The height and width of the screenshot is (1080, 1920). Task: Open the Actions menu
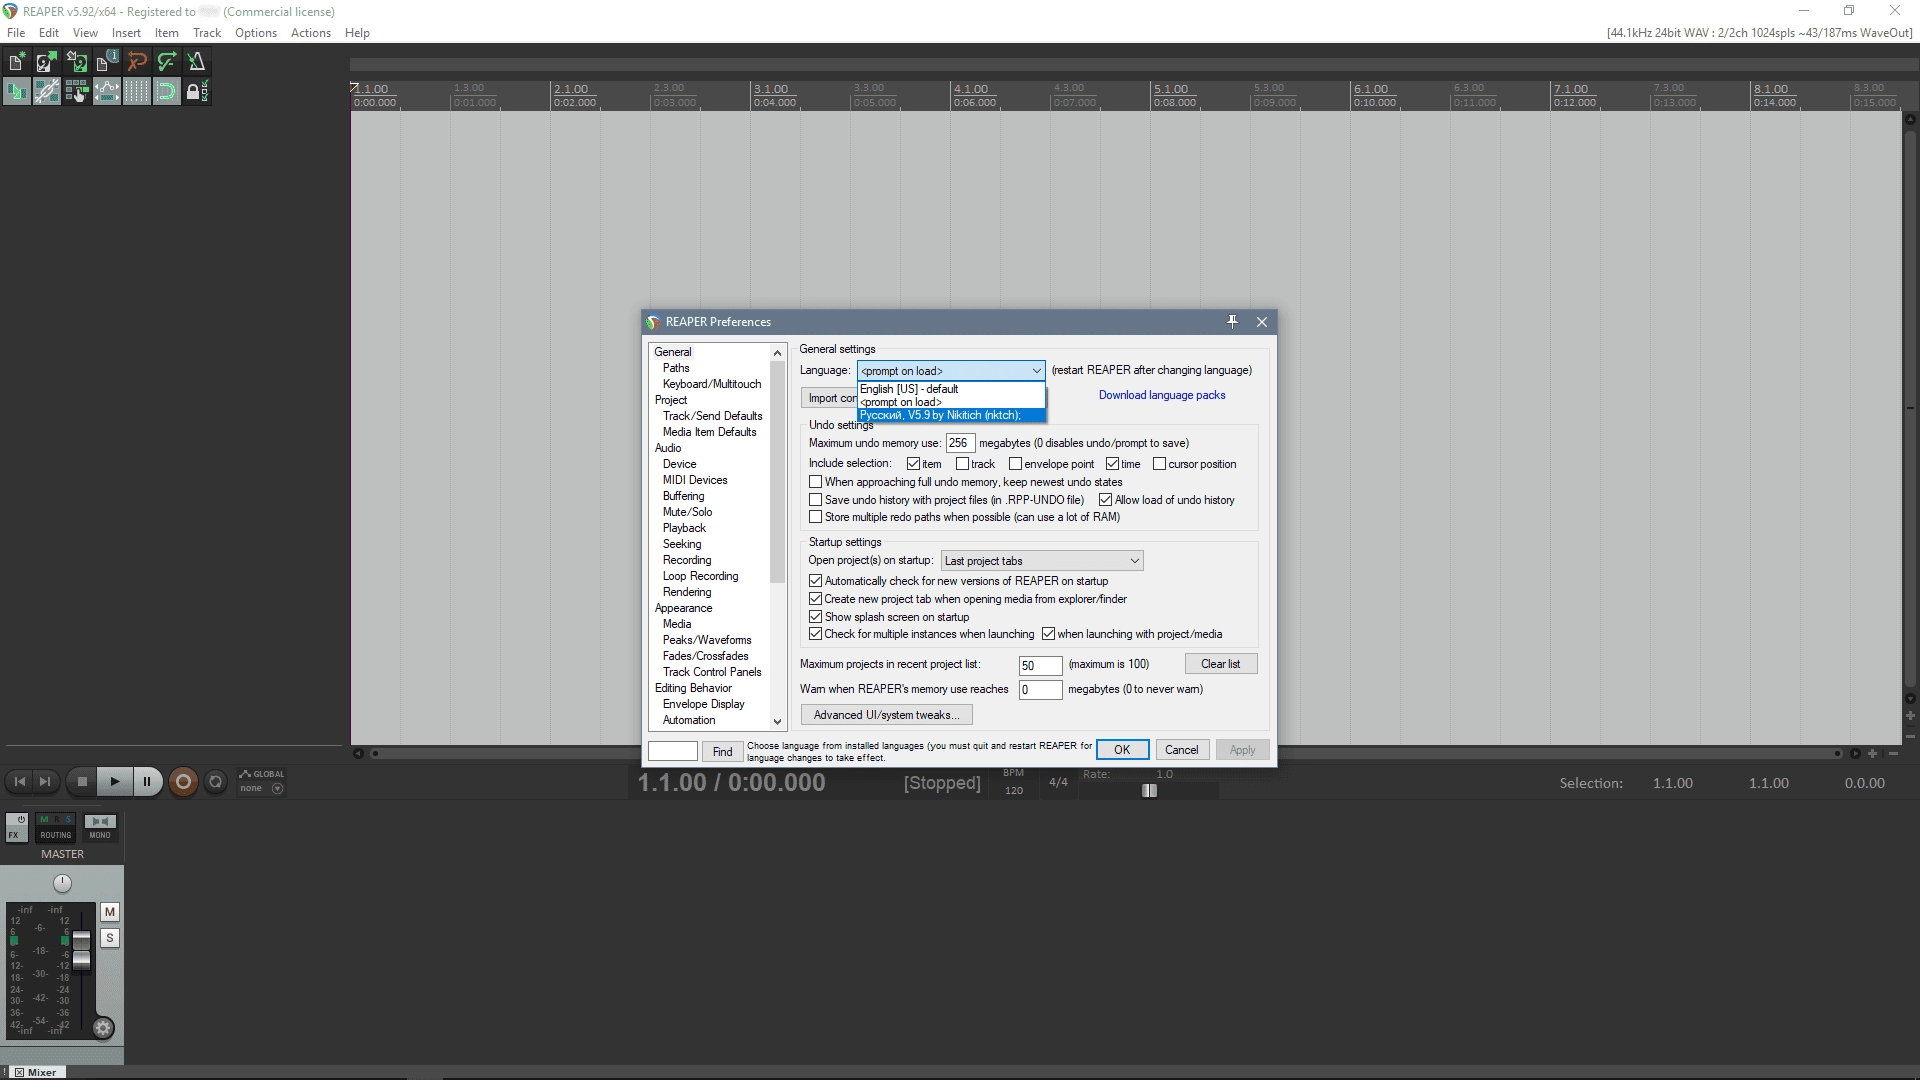click(x=311, y=33)
